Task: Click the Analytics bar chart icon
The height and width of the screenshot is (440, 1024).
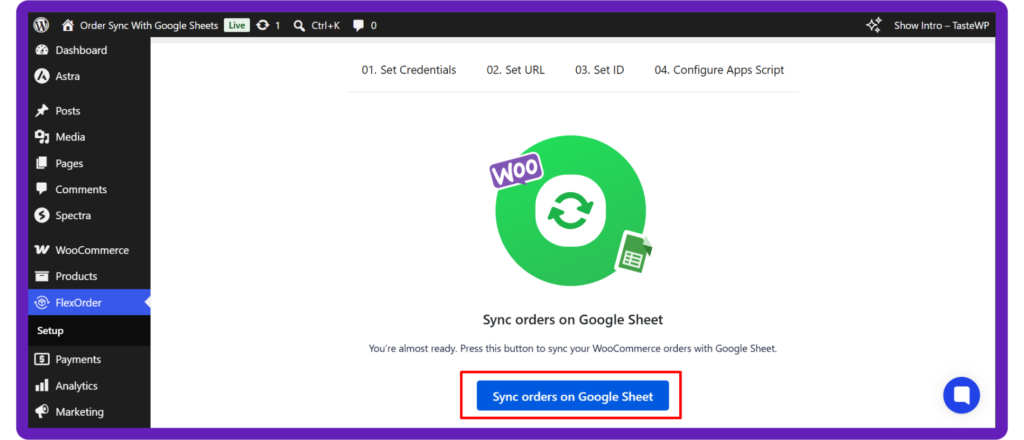Action: tap(42, 386)
